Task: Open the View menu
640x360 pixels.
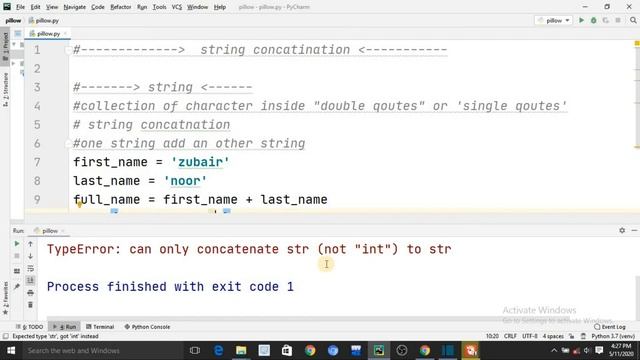Action: (x=52, y=7)
